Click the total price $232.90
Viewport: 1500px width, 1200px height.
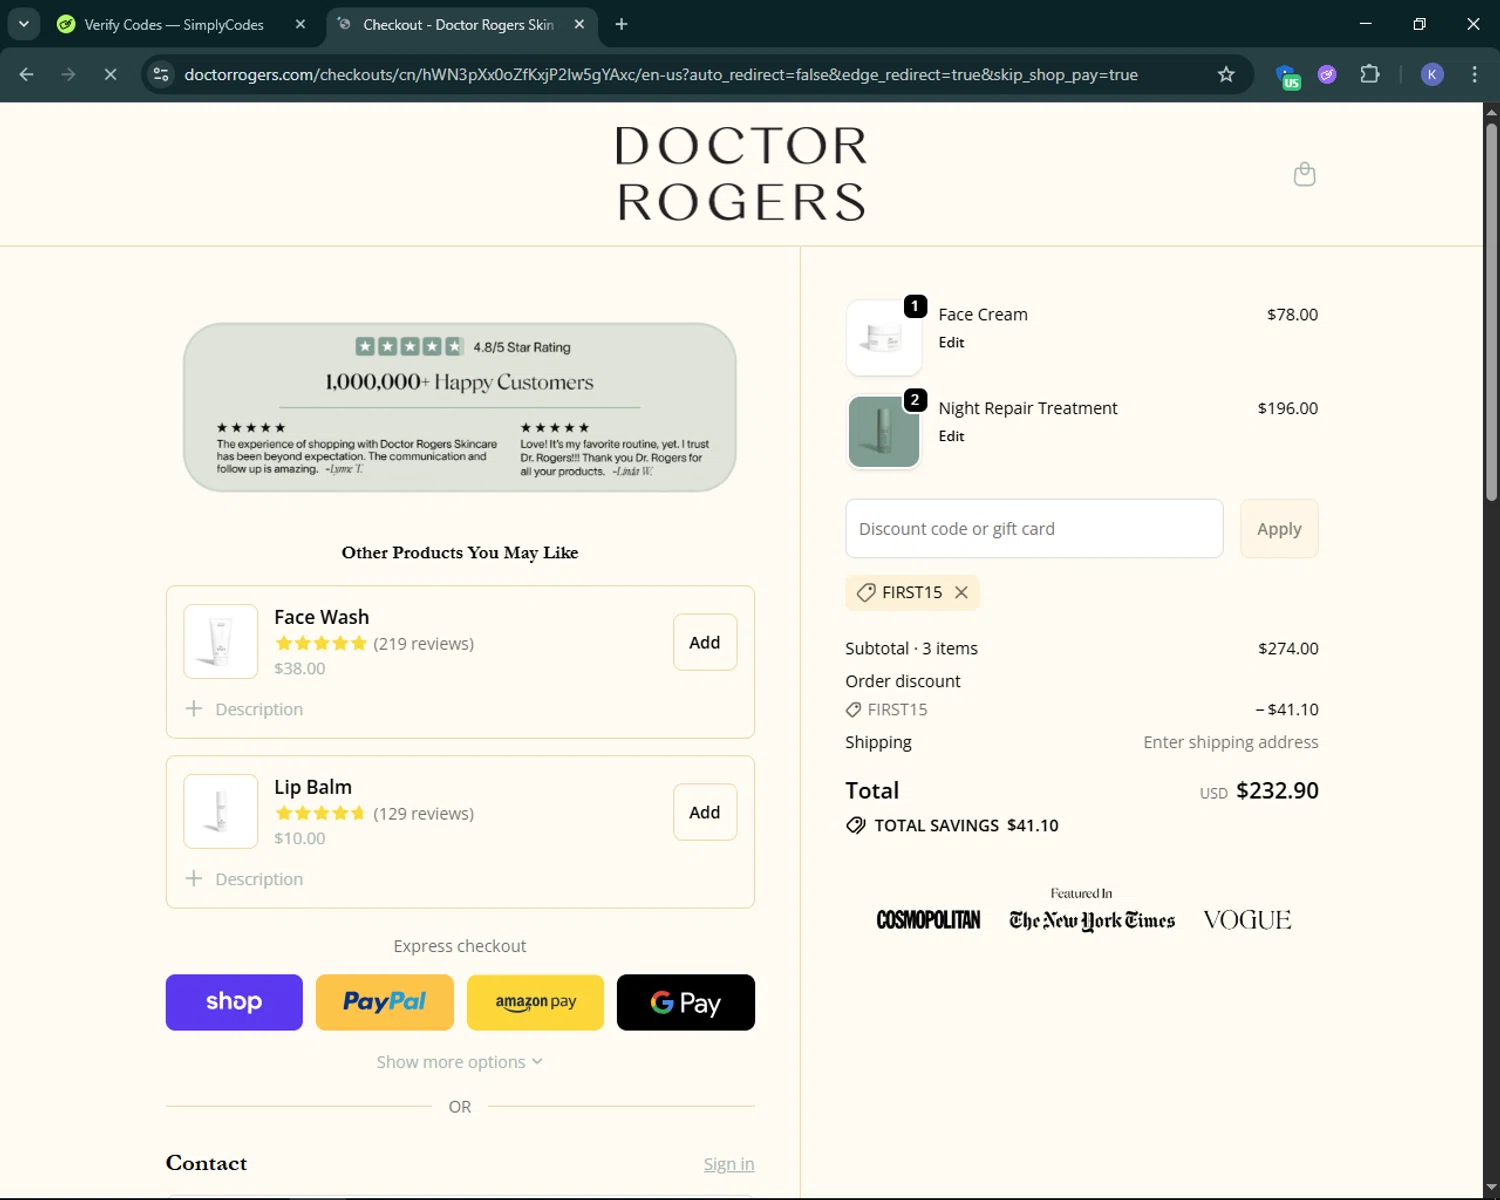pyautogui.click(x=1277, y=791)
